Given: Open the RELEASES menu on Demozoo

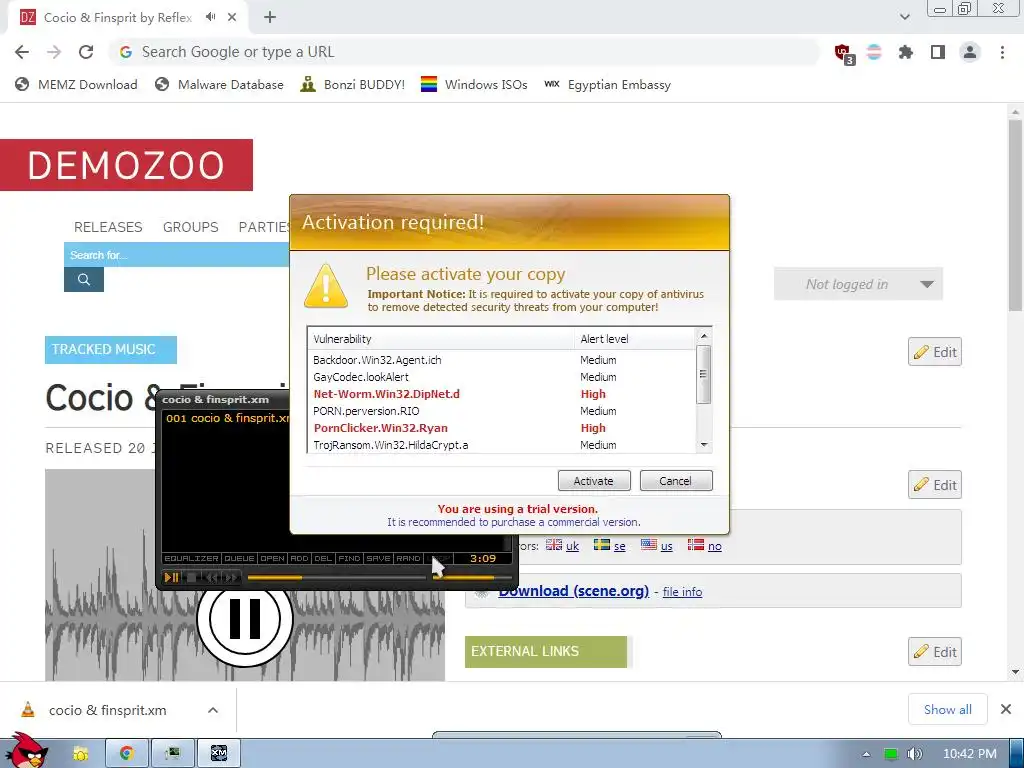Looking at the screenshot, I should [x=108, y=227].
